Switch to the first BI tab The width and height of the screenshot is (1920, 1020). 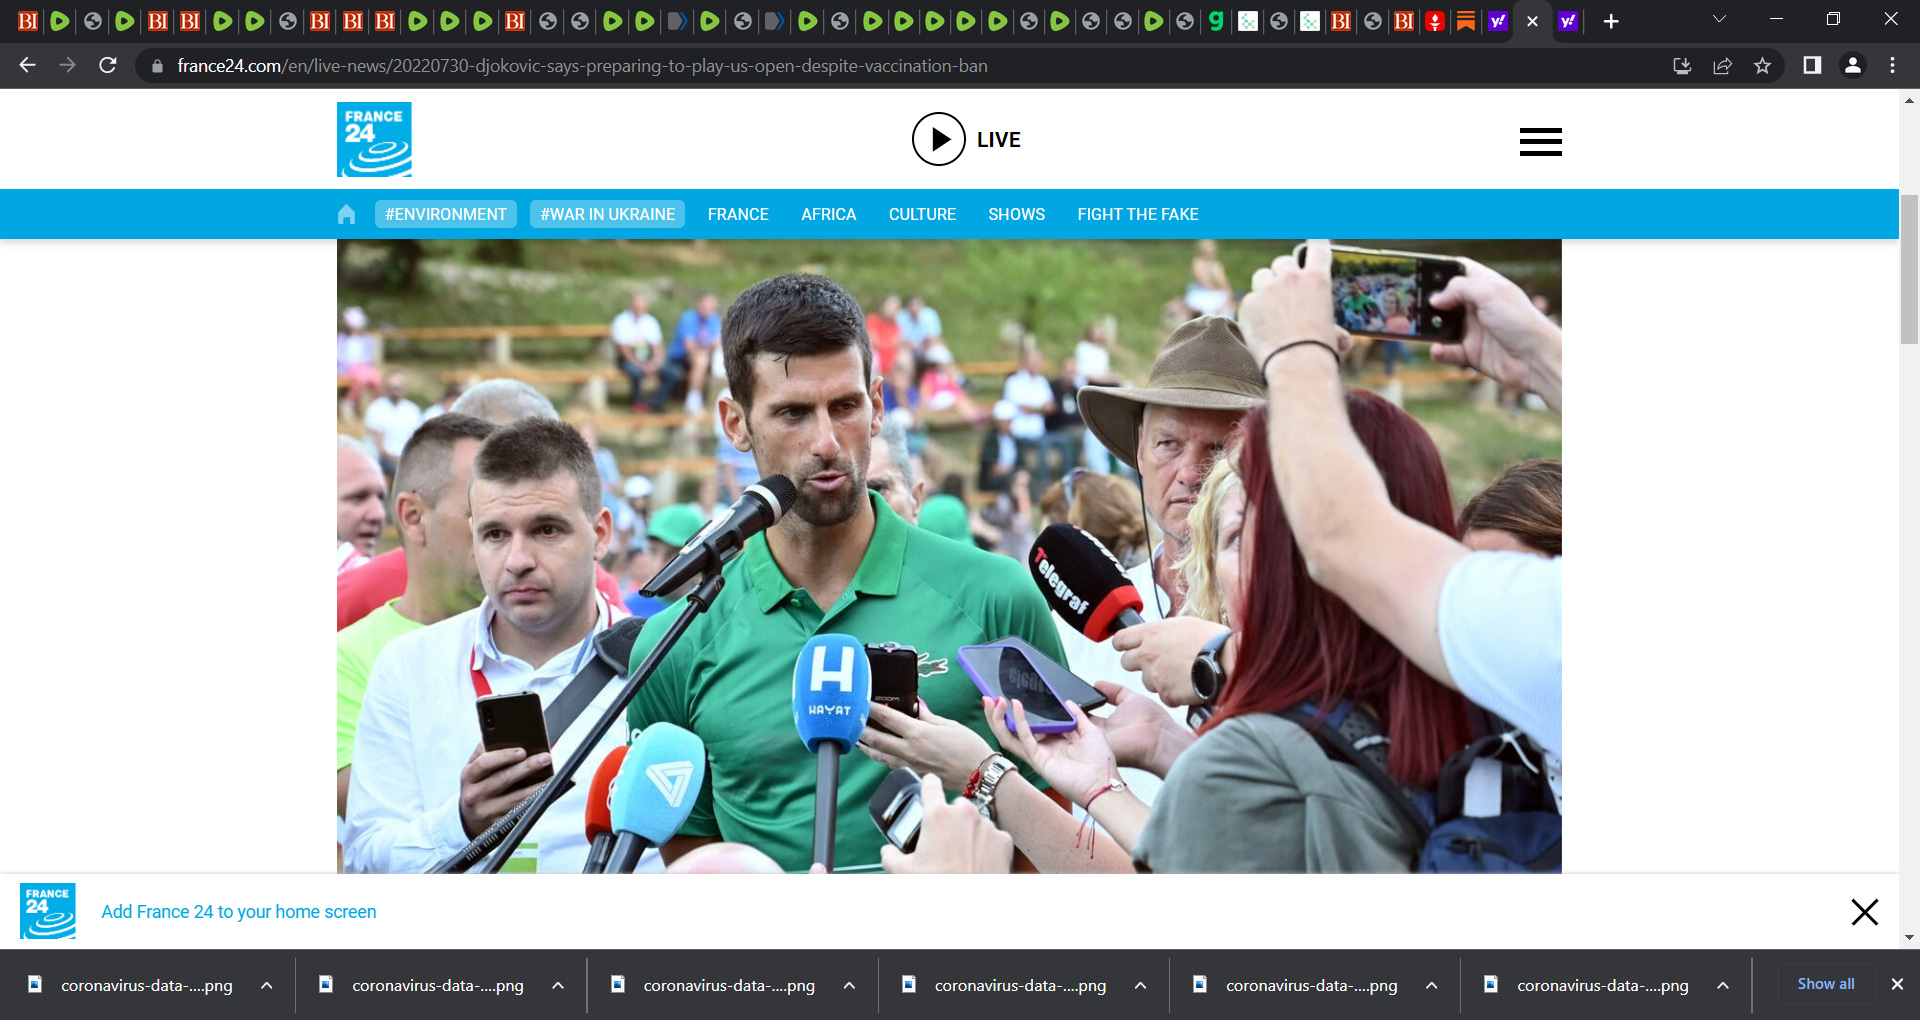point(28,21)
